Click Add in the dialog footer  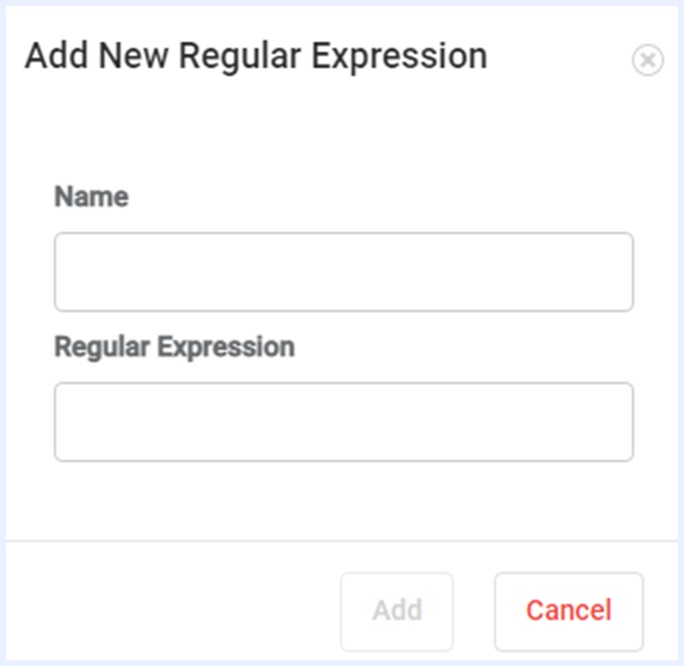coord(397,610)
